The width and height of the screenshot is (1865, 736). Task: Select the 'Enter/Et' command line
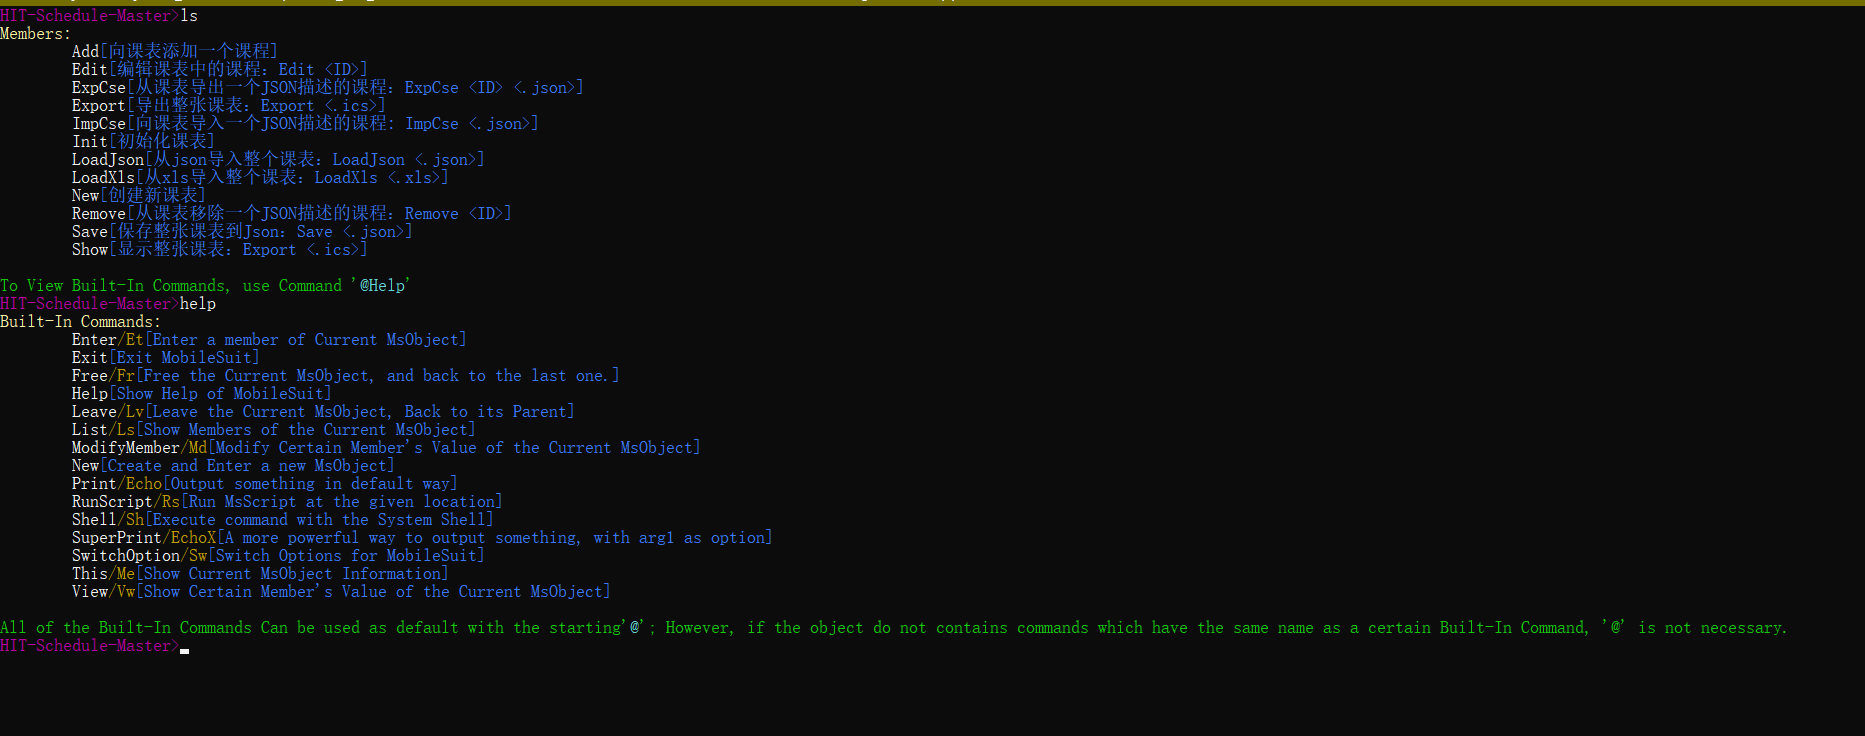269,339
